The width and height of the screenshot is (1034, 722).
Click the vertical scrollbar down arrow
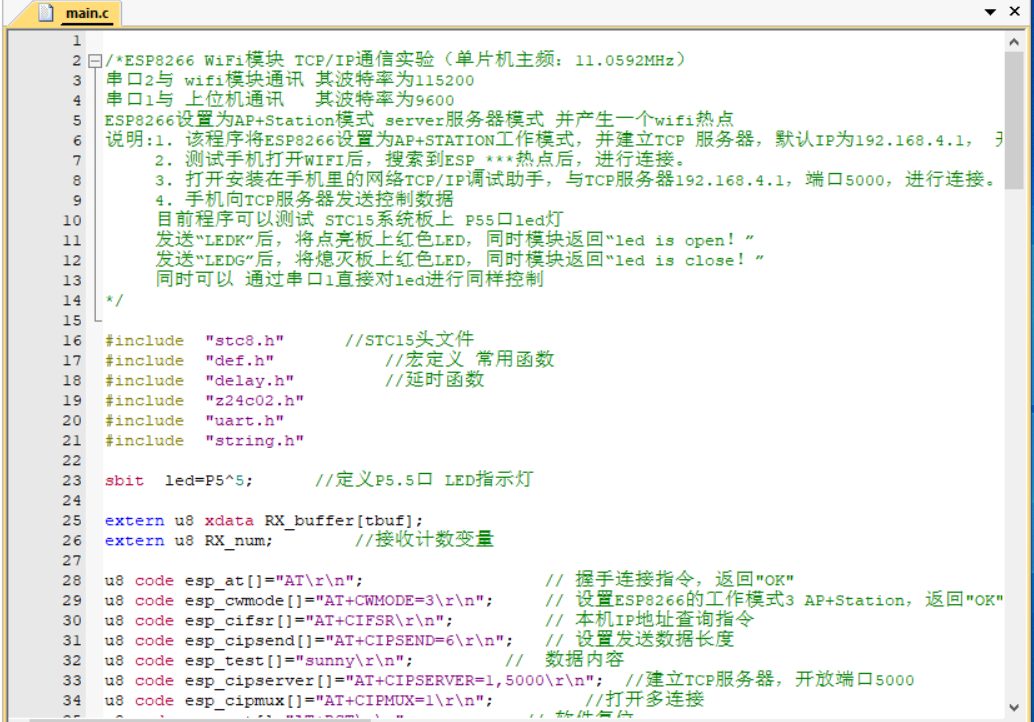point(1014,707)
